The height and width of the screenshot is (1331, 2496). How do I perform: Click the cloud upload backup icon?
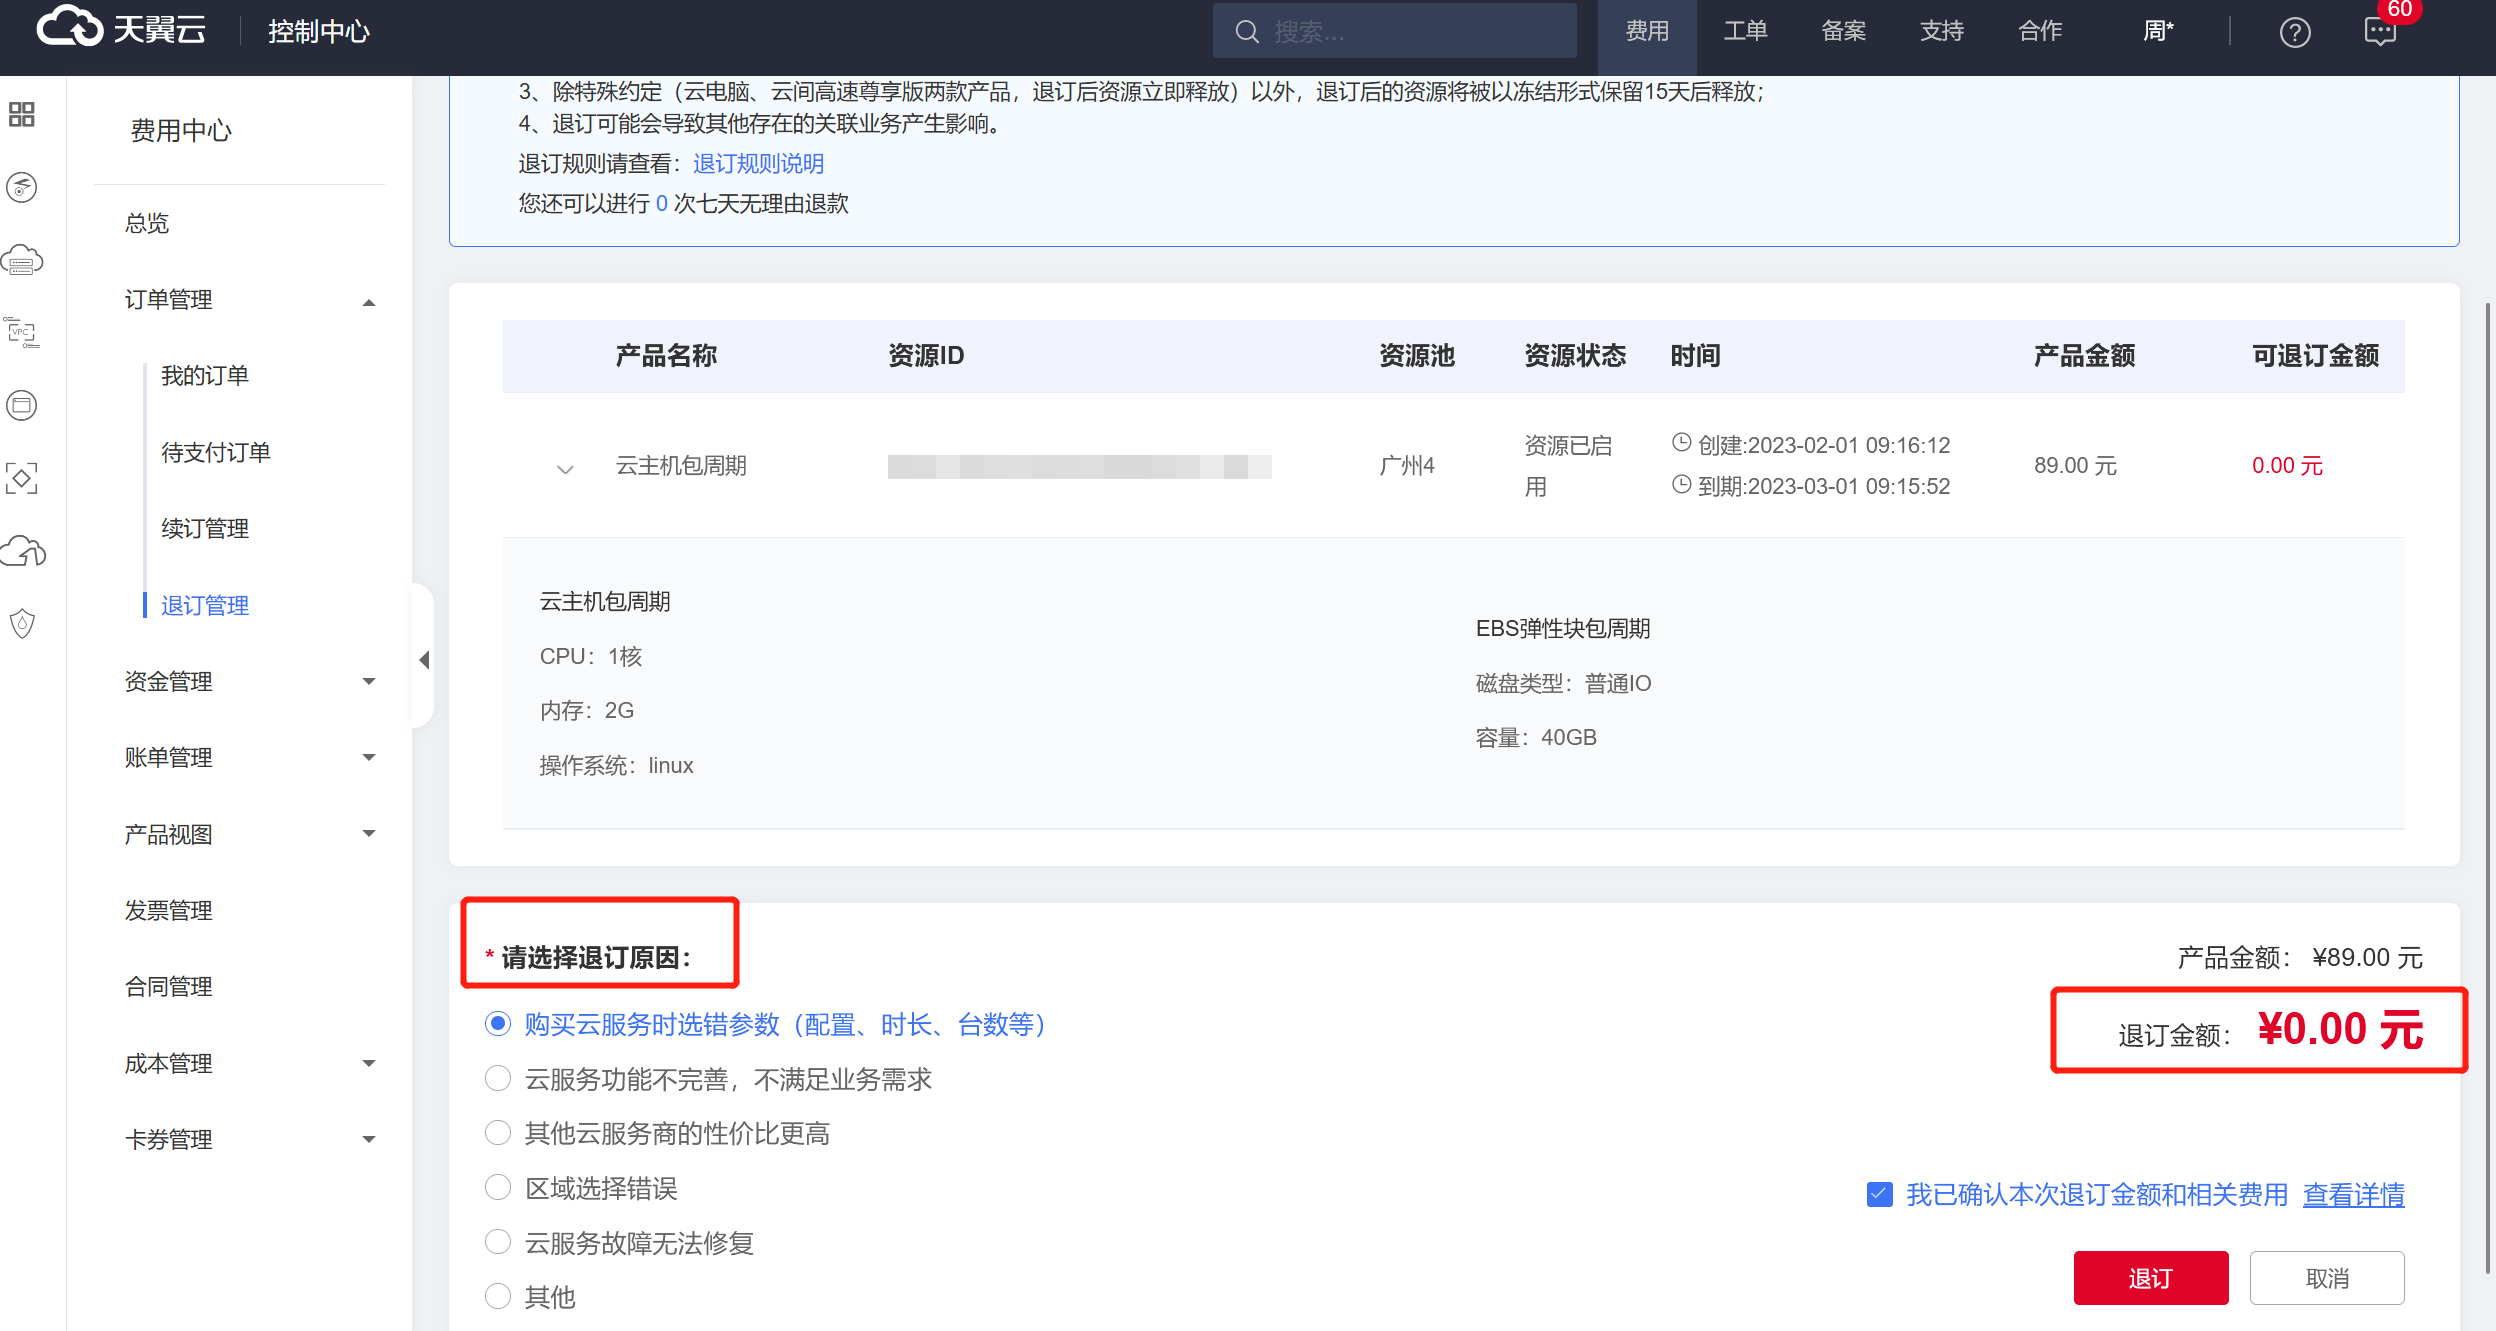pos(22,551)
